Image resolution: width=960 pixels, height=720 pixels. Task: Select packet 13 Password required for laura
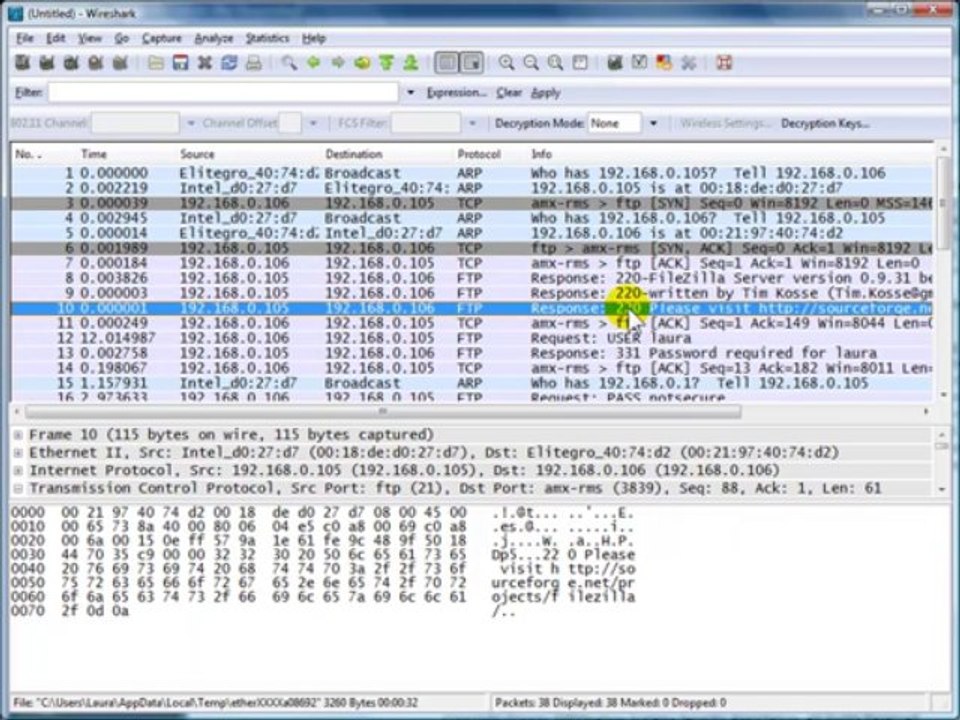(x=471, y=353)
